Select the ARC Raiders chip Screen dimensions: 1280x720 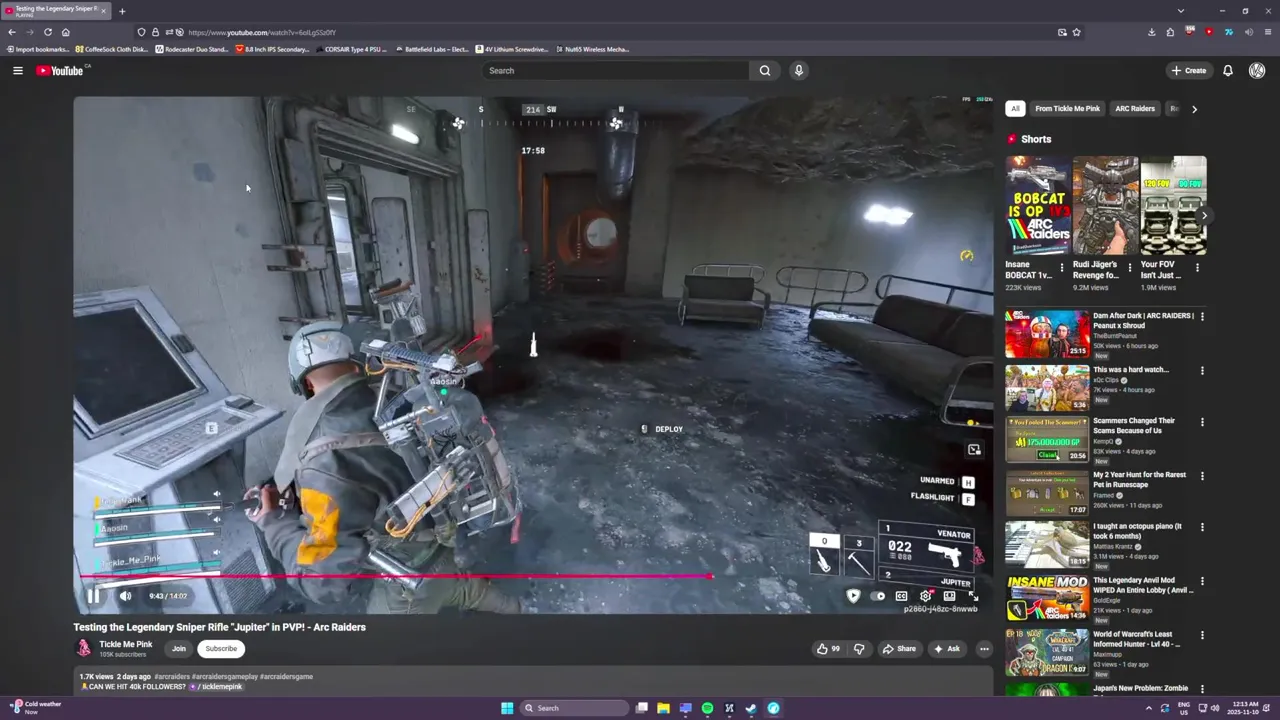point(1135,108)
